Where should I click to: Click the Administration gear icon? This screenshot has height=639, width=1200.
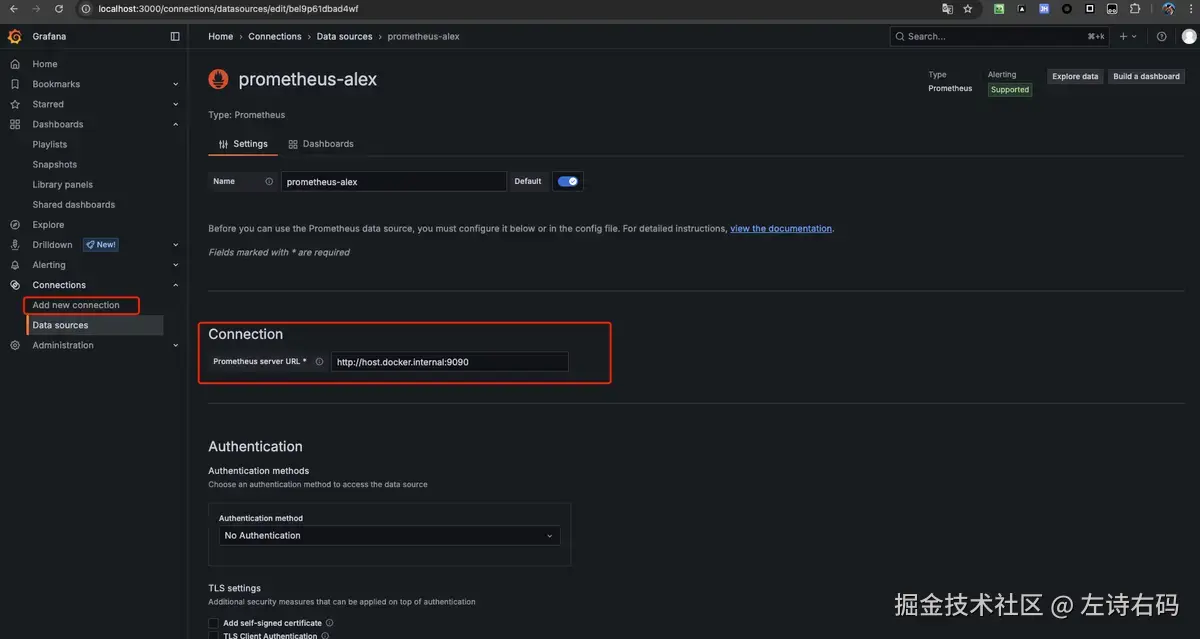click(x=14, y=345)
